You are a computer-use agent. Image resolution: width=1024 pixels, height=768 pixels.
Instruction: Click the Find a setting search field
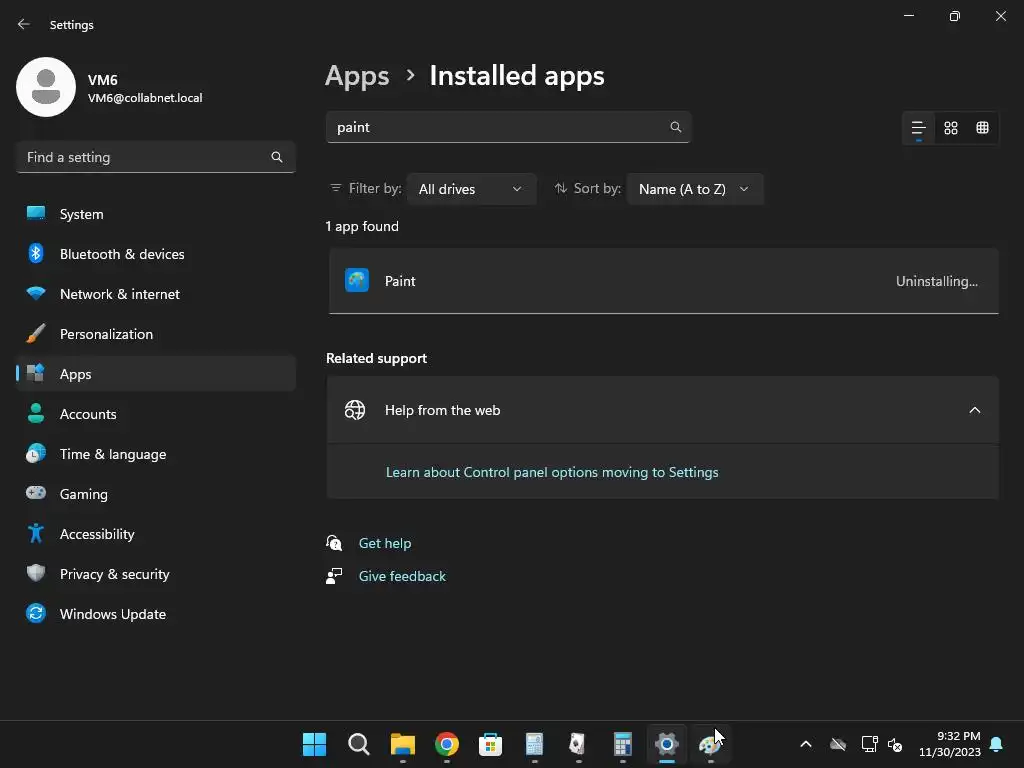pyautogui.click(x=155, y=157)
